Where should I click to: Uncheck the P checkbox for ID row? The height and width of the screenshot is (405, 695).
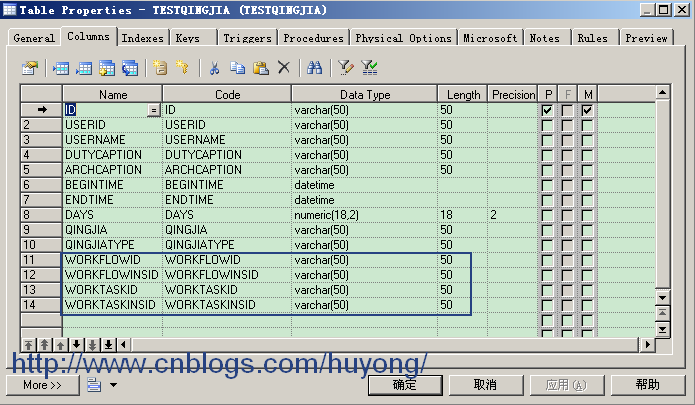click(547, 110)
